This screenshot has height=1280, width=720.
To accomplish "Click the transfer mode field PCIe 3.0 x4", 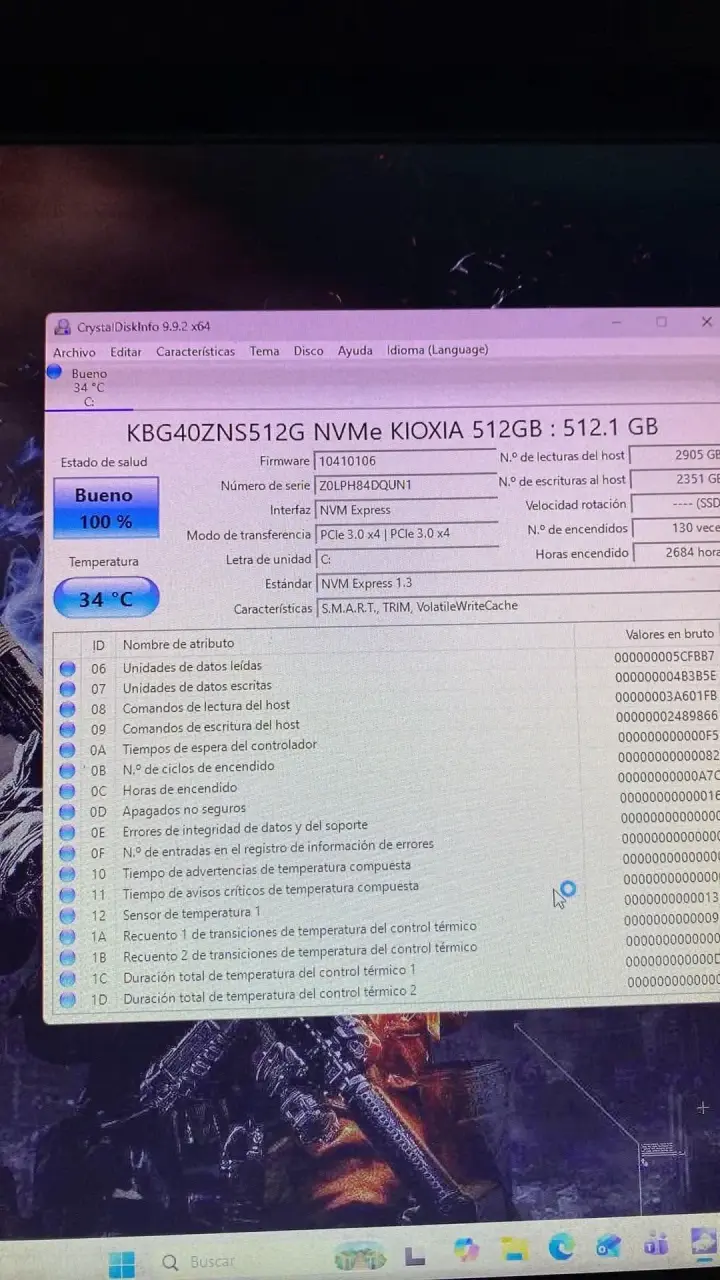I will coord(406,534).
